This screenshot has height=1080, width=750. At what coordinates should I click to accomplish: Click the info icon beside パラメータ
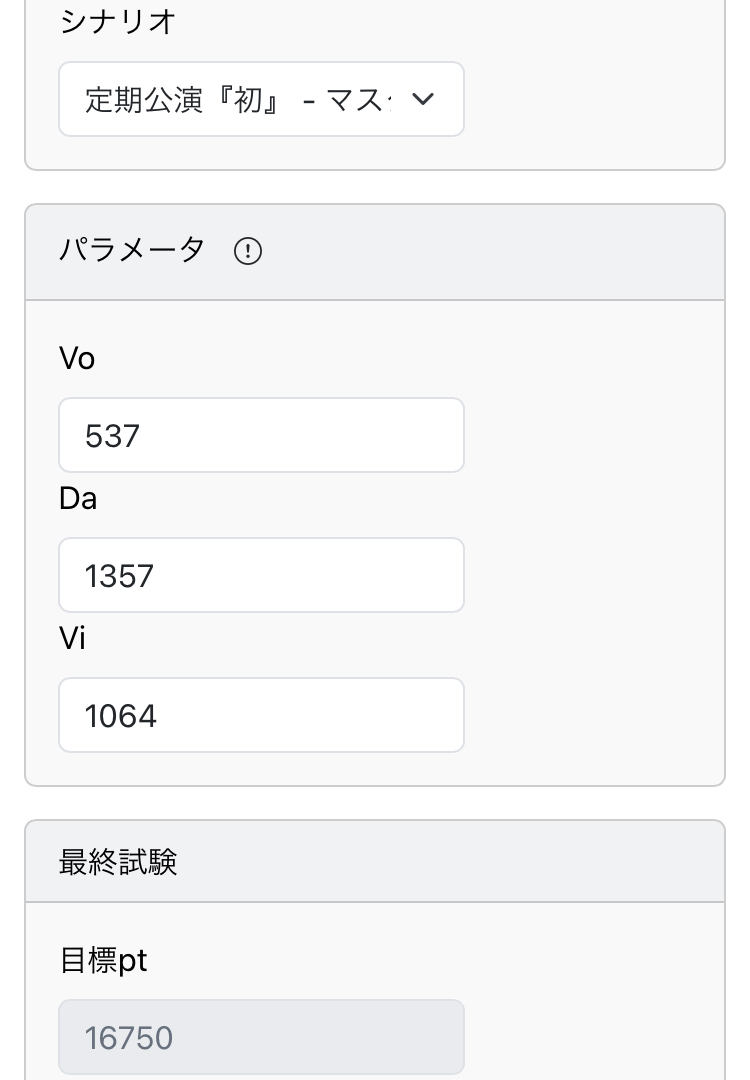[247, 251]
